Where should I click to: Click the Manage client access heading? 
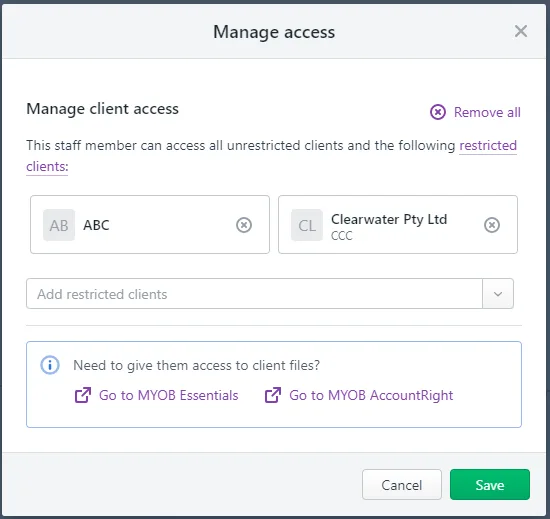coord(102,109)
